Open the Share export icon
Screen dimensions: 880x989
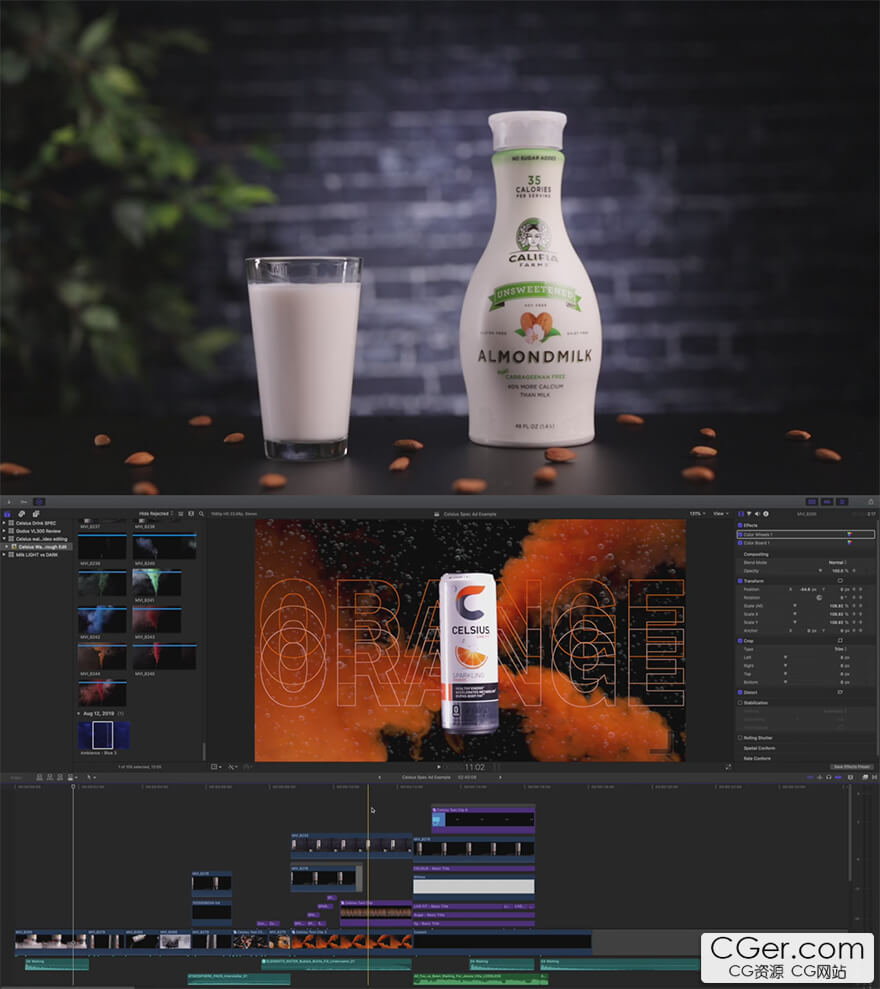[871, 502]
